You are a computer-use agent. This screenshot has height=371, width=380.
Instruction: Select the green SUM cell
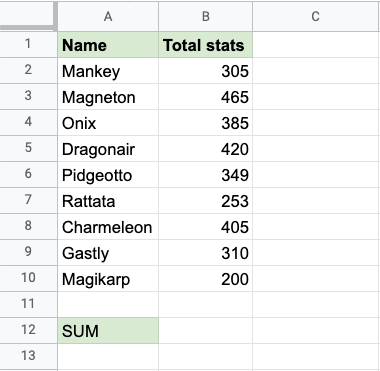coord(108,330)
